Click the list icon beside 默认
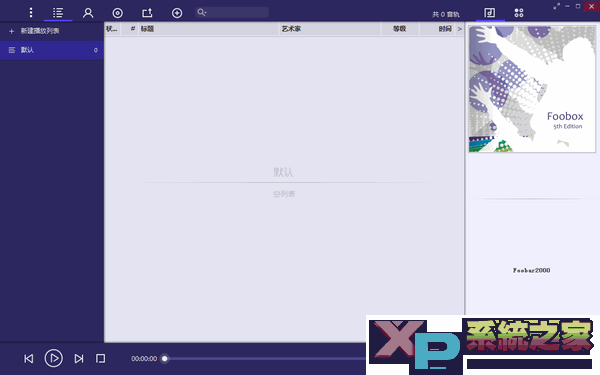 tap(12, 50)
